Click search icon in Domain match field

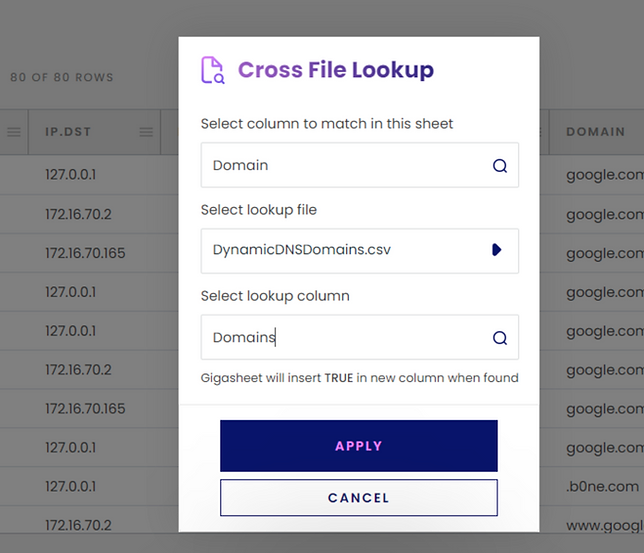pos(499,166)
